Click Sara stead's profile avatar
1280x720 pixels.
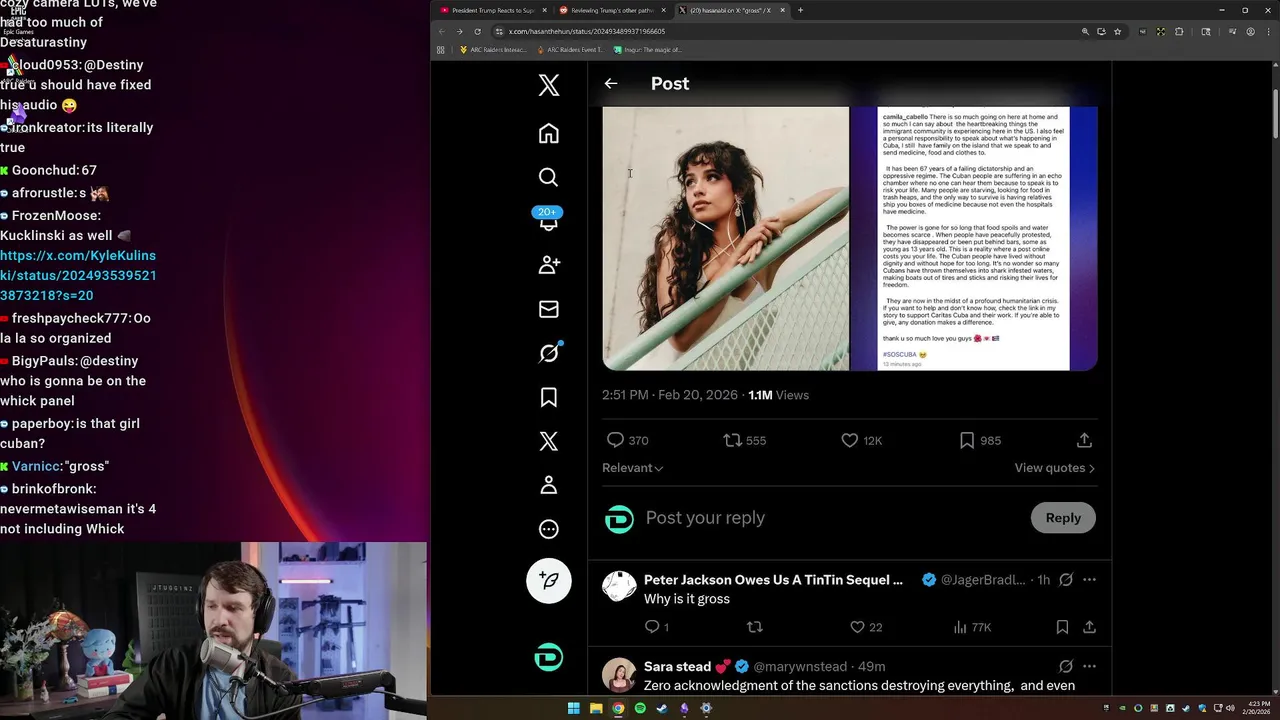tap(619, 674)
